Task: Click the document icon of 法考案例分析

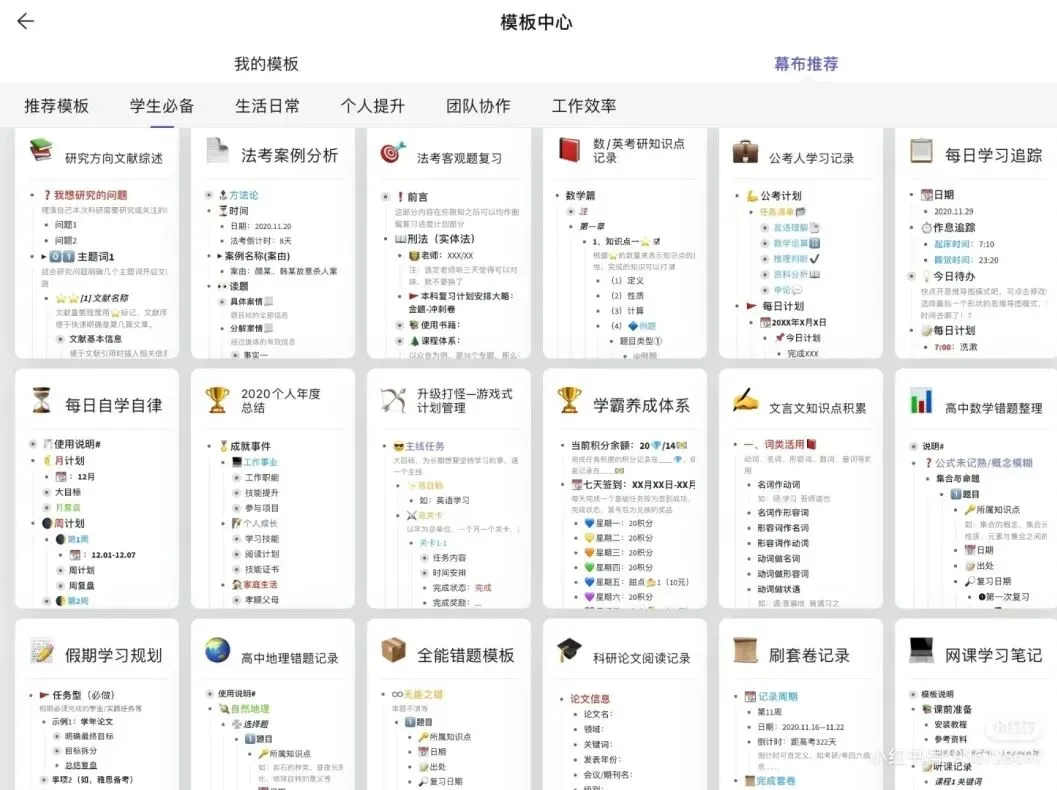Action: pyautogui.click(x=217, y=150)
